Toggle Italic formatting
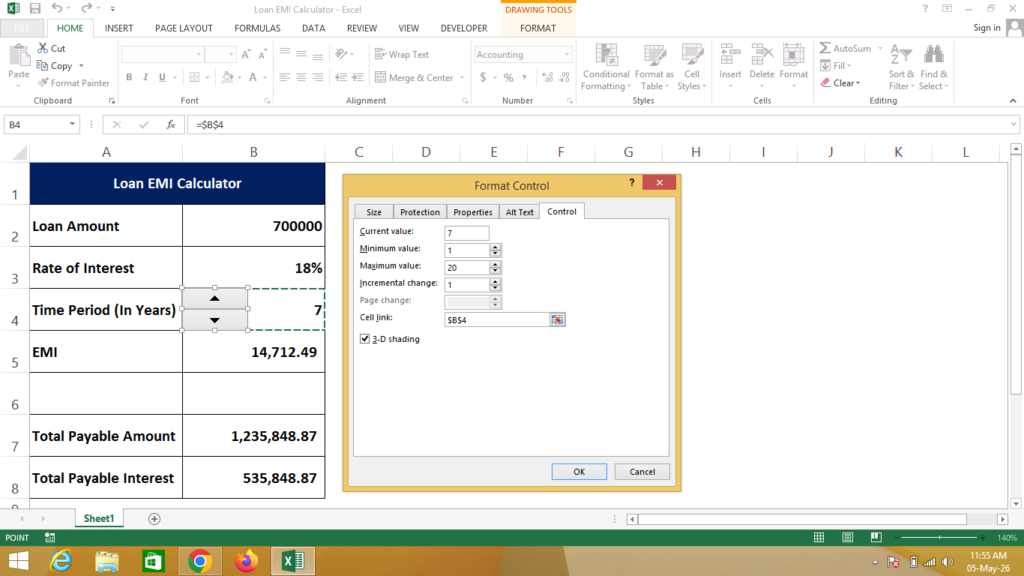 pyautogui.click(x=145, y=77)
